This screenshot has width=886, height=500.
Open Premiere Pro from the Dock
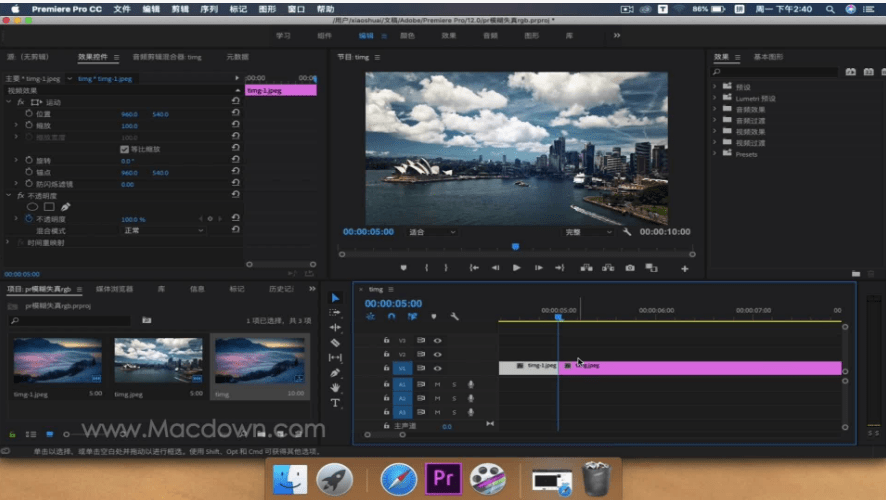tap(442, 479)
